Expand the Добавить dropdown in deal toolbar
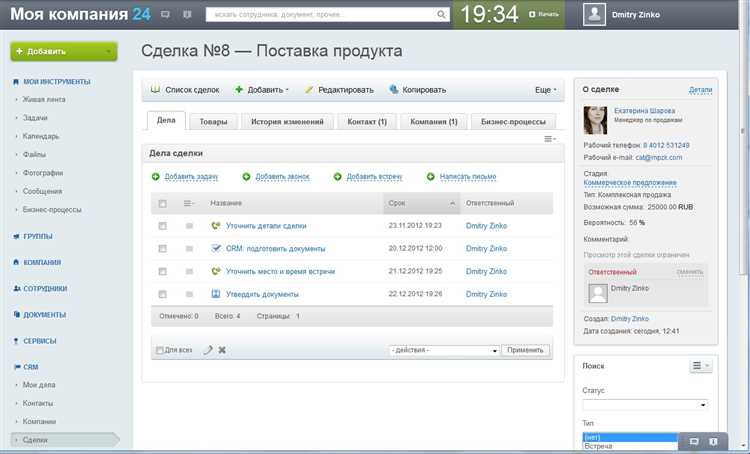The image size is (750, 454). coord(262,90)
